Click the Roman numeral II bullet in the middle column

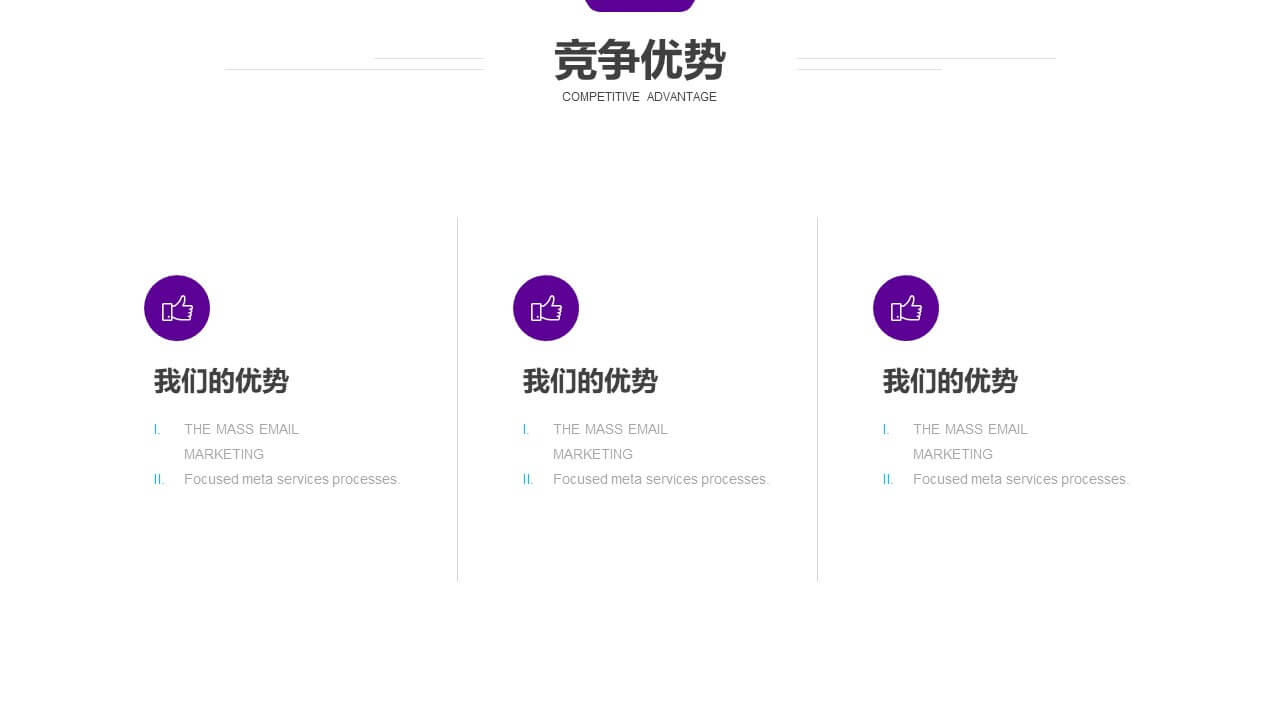tap(527, 479)
